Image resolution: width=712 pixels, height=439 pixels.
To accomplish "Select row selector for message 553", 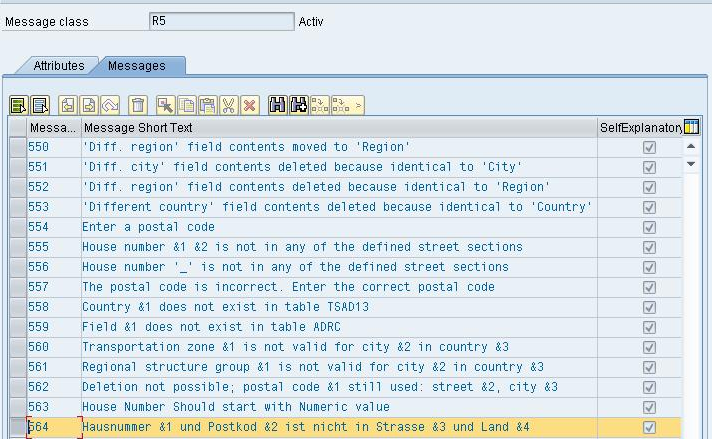I will [18, 207].
